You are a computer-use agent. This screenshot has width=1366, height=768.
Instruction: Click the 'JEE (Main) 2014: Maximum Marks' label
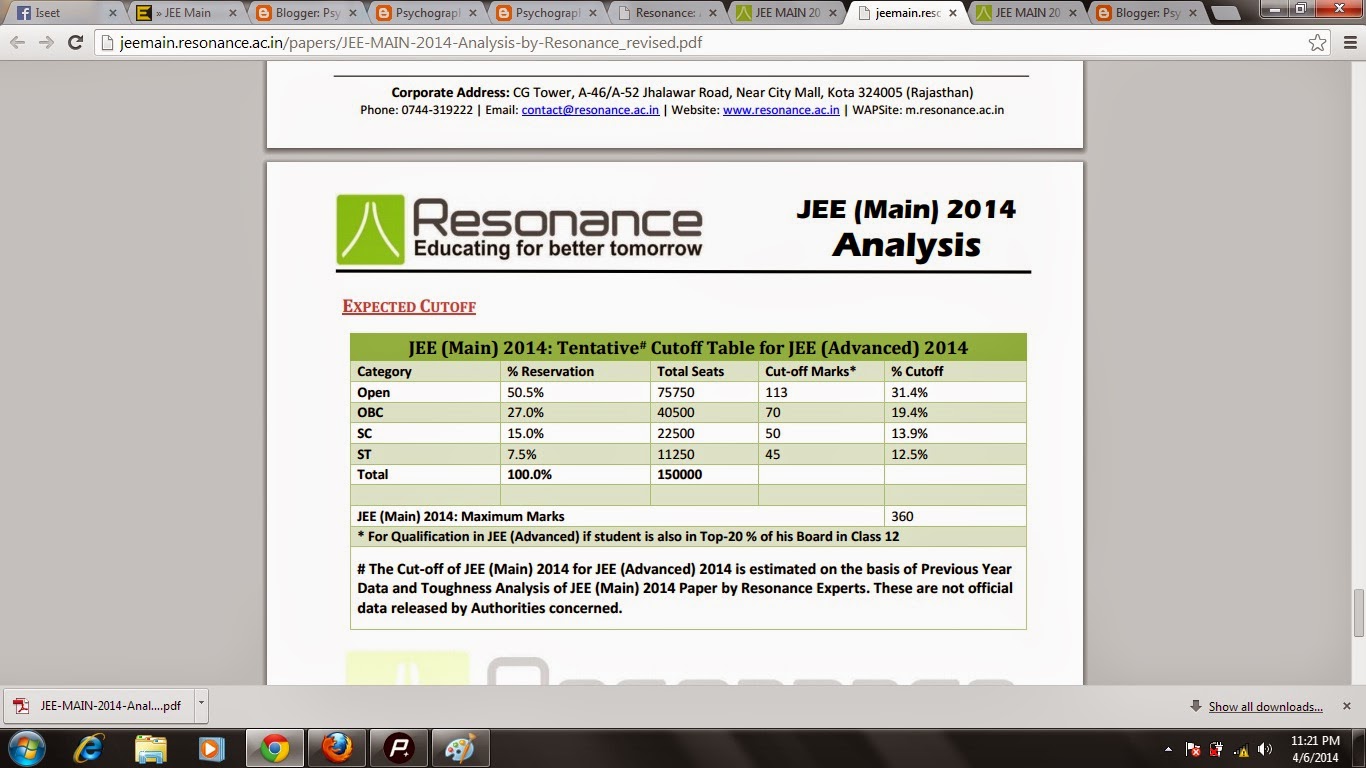tap(461, 516)
